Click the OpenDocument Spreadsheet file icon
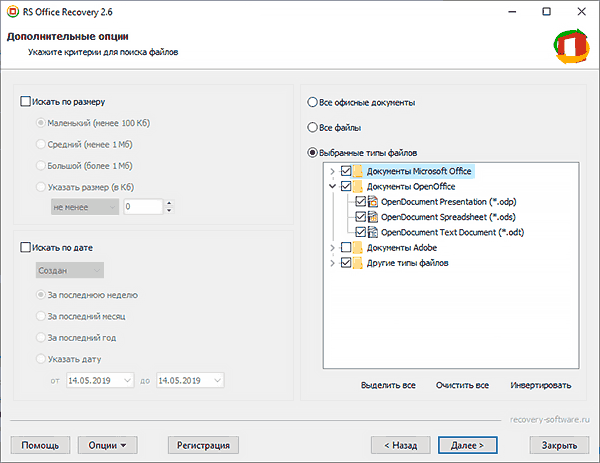This screenshot has height=463, width=600. click(x=373, y=217)
